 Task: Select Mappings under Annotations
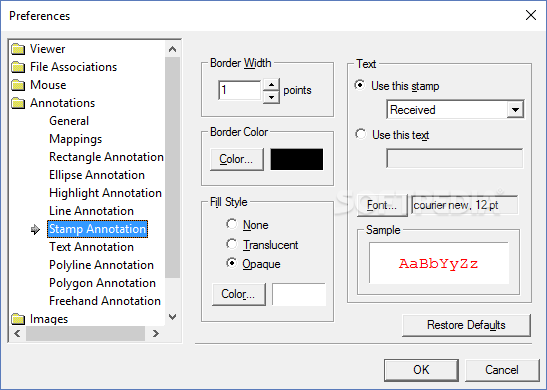pos(75,139)
